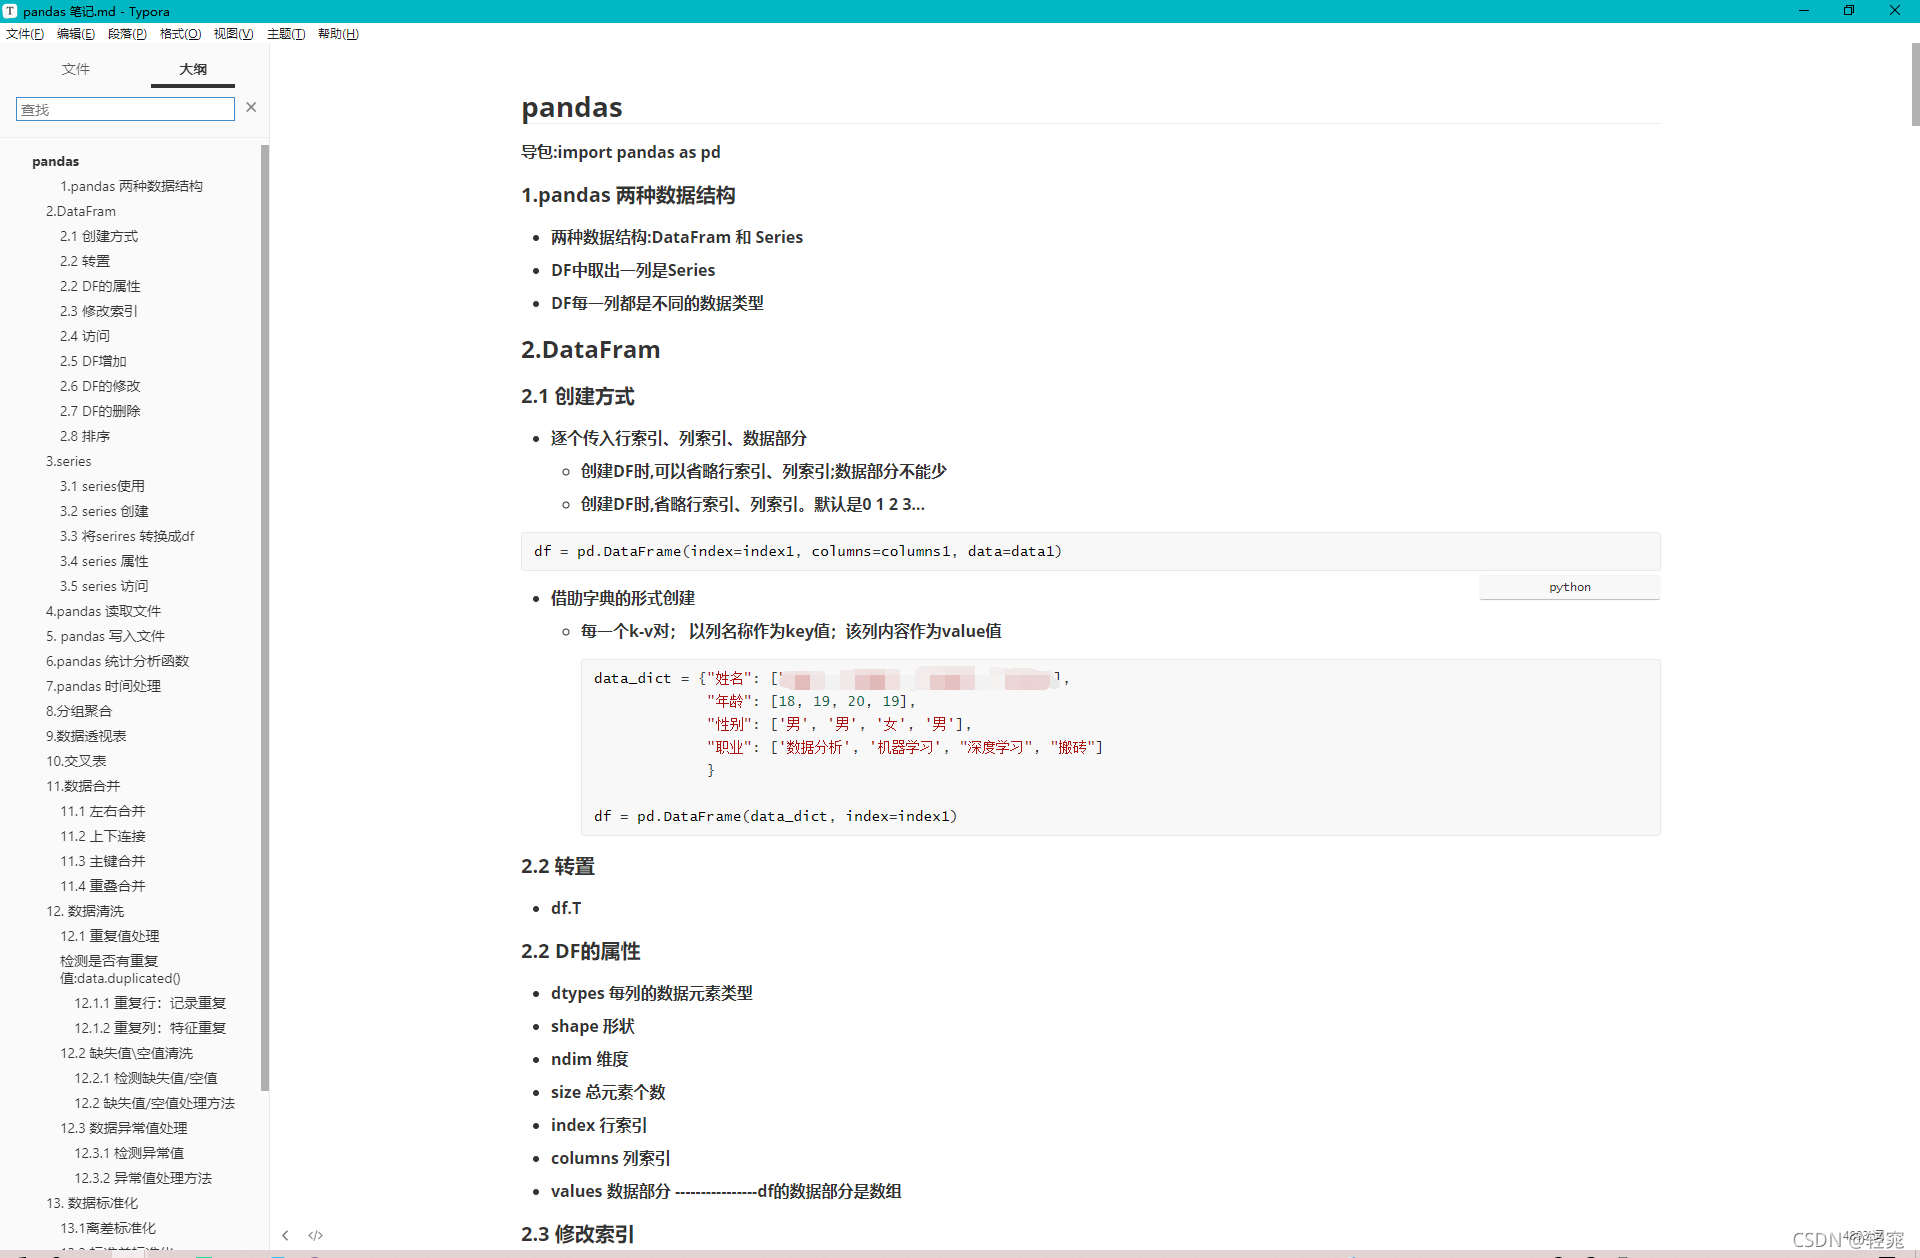The width and height of the screenshot is (1920, 1258).
Task: Go to 13. 数据标准化 outline entry
Action: [92, 1203]
